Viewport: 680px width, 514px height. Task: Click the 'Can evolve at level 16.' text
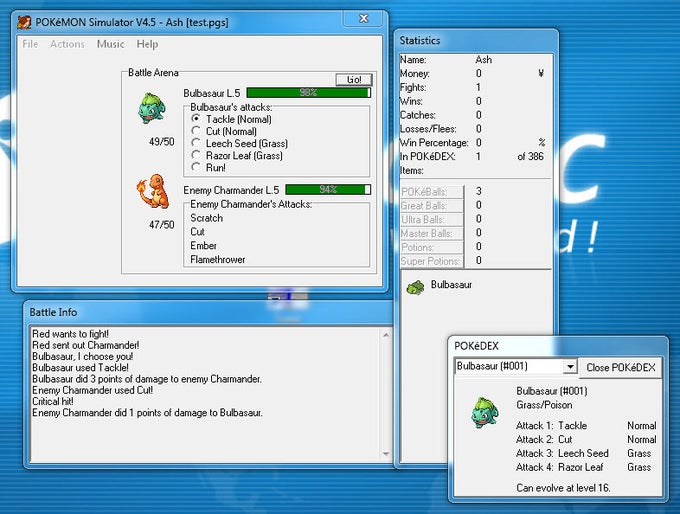pos(563,488)
